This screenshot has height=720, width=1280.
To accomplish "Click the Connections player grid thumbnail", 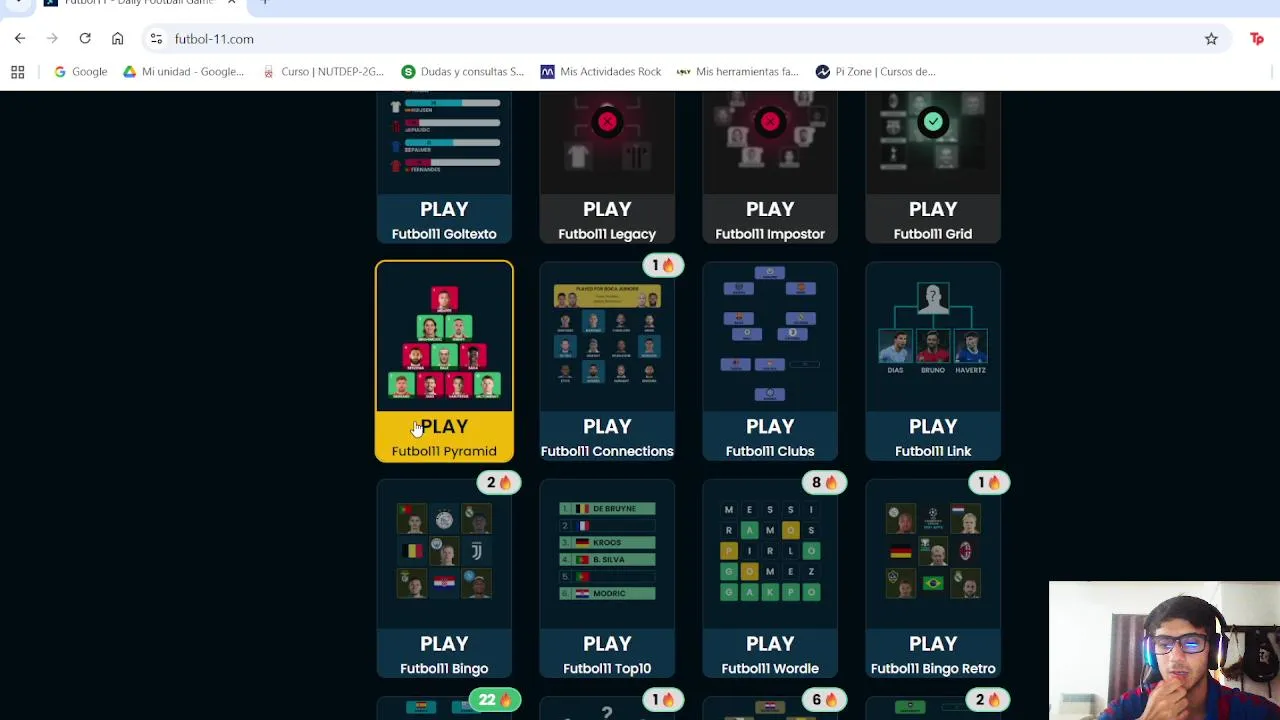I will (x=607, y=335).
